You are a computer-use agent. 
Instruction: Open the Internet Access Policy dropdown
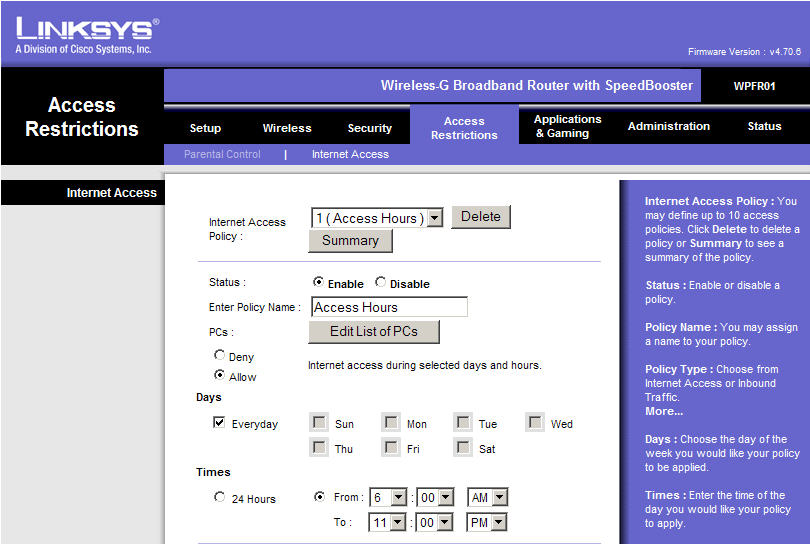pos(434,218)
